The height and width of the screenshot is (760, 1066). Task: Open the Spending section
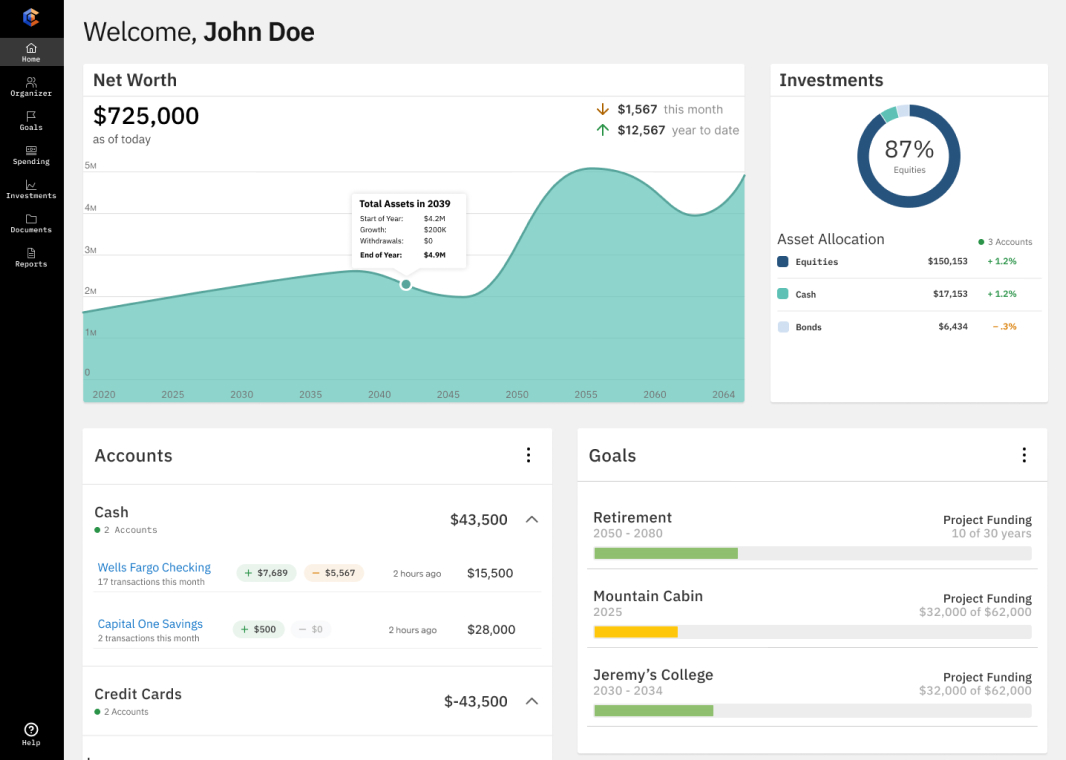coord(31,151)
